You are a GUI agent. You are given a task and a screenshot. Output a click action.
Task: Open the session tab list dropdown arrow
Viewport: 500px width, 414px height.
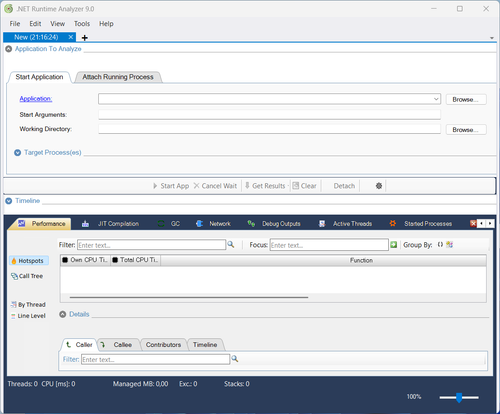click(x=492, y=38)
